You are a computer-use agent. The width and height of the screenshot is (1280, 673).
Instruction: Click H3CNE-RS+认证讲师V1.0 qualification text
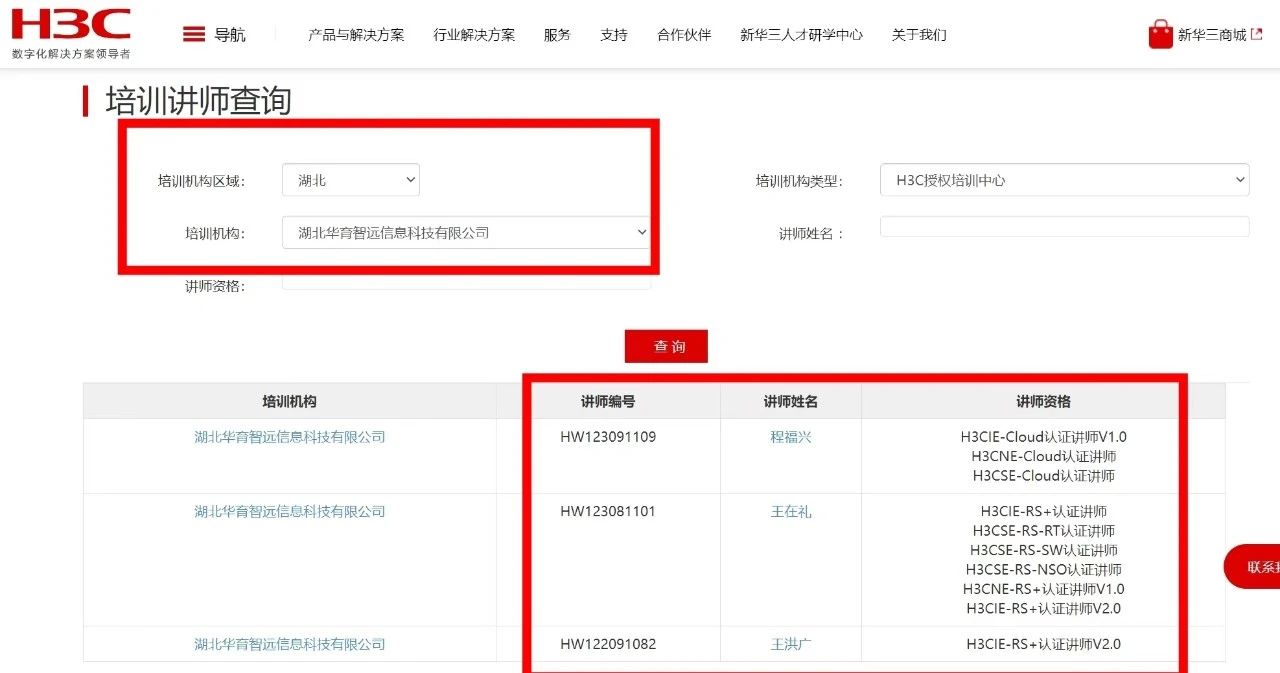click(1044, 589)
